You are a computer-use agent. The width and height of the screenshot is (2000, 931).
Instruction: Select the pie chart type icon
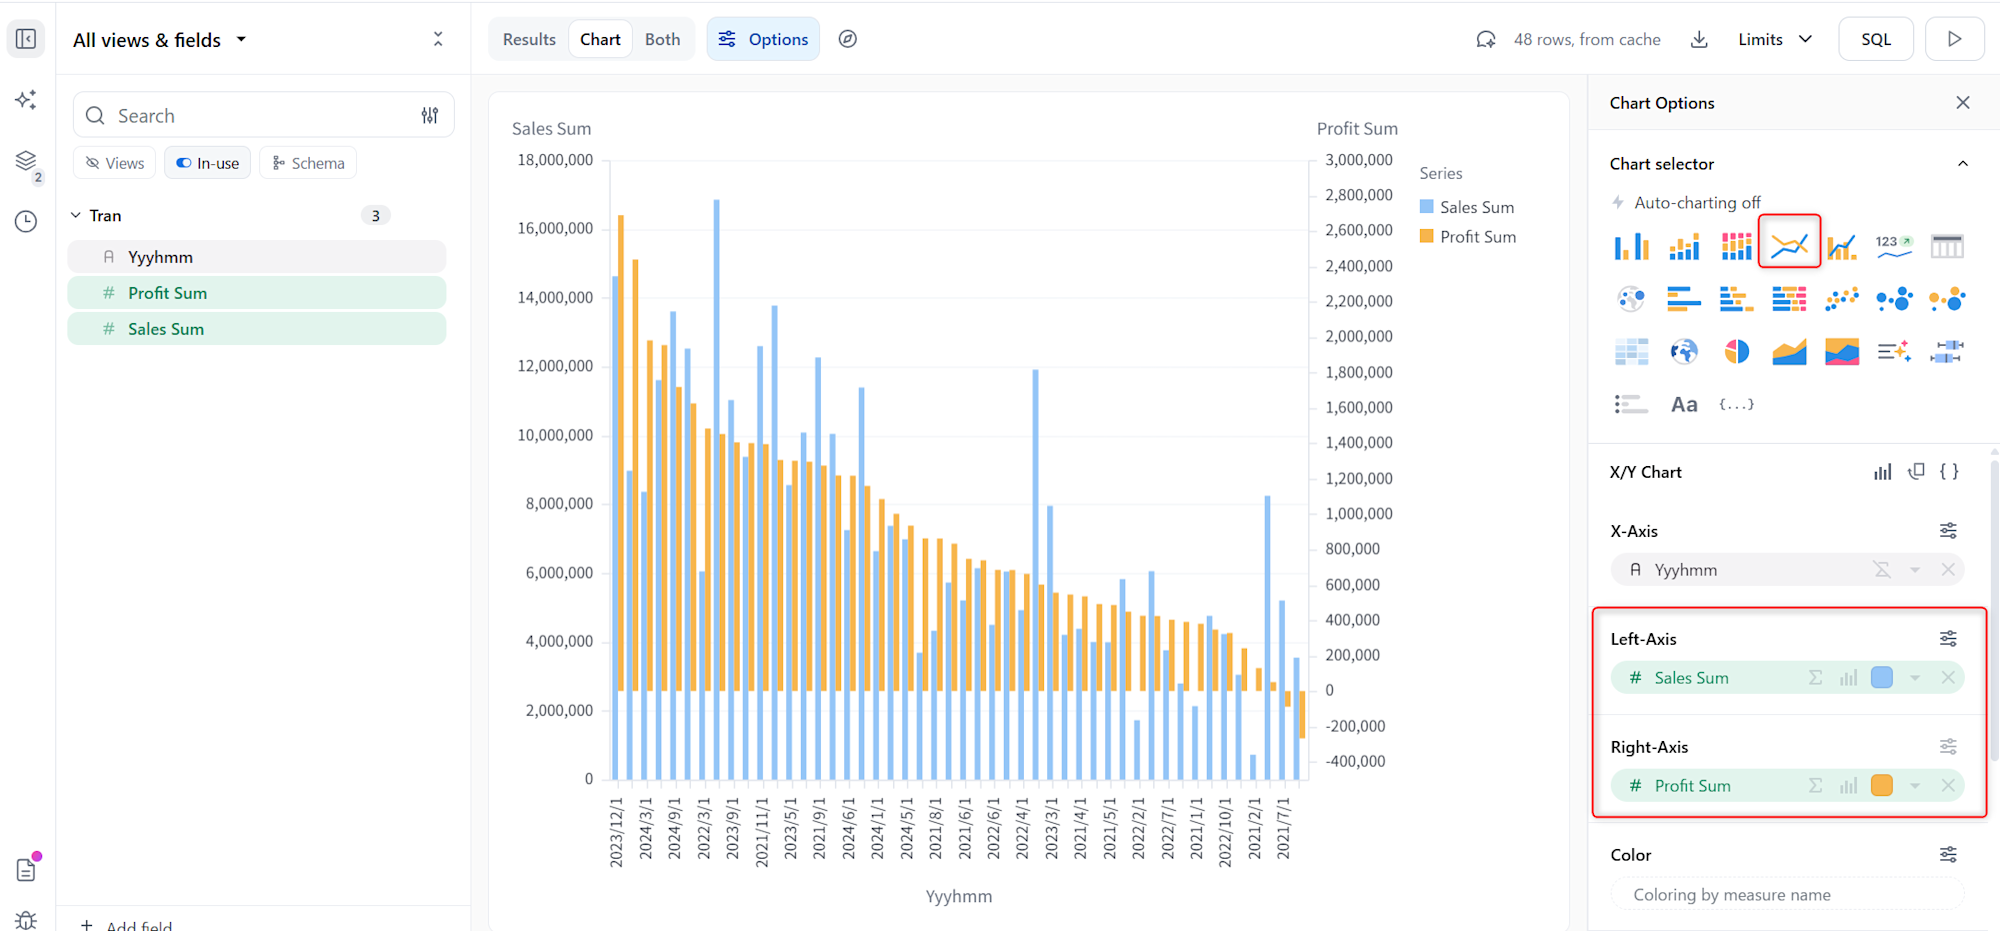1736,351
